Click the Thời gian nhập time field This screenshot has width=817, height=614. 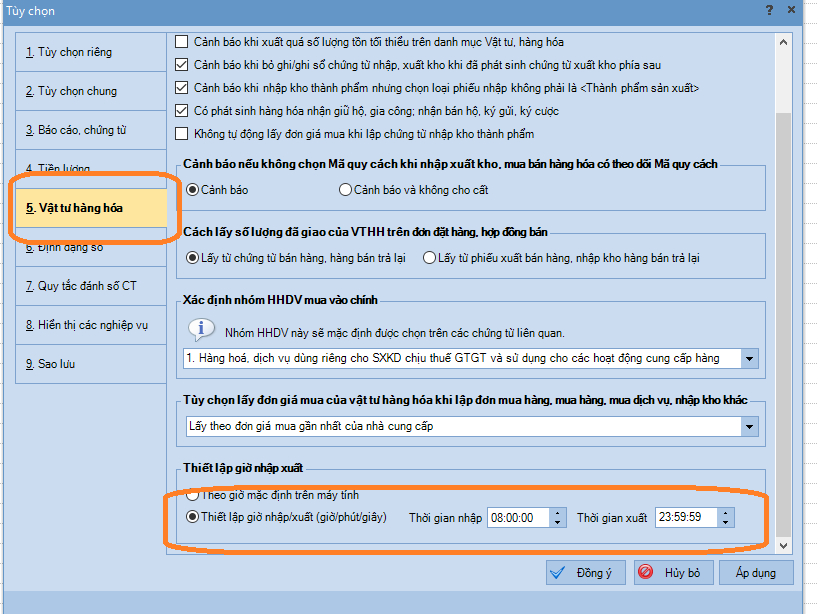516,518
